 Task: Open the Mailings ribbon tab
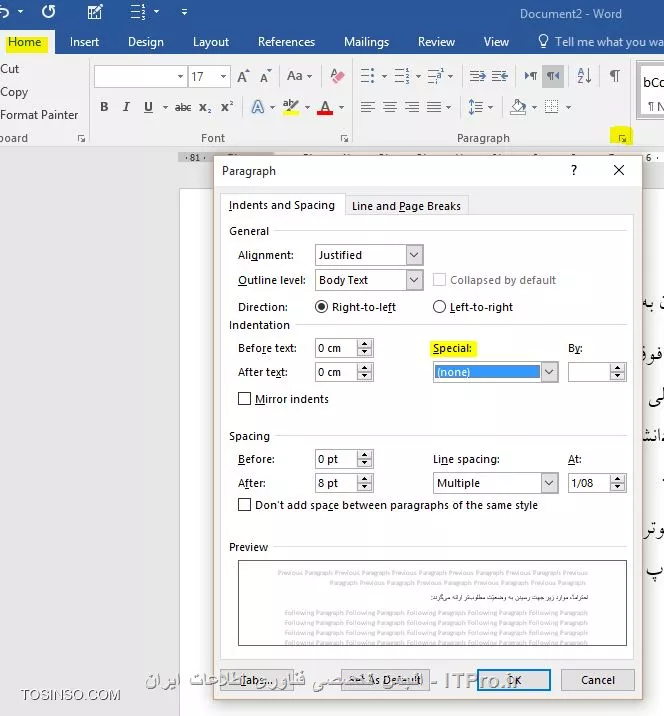[367, 42]
